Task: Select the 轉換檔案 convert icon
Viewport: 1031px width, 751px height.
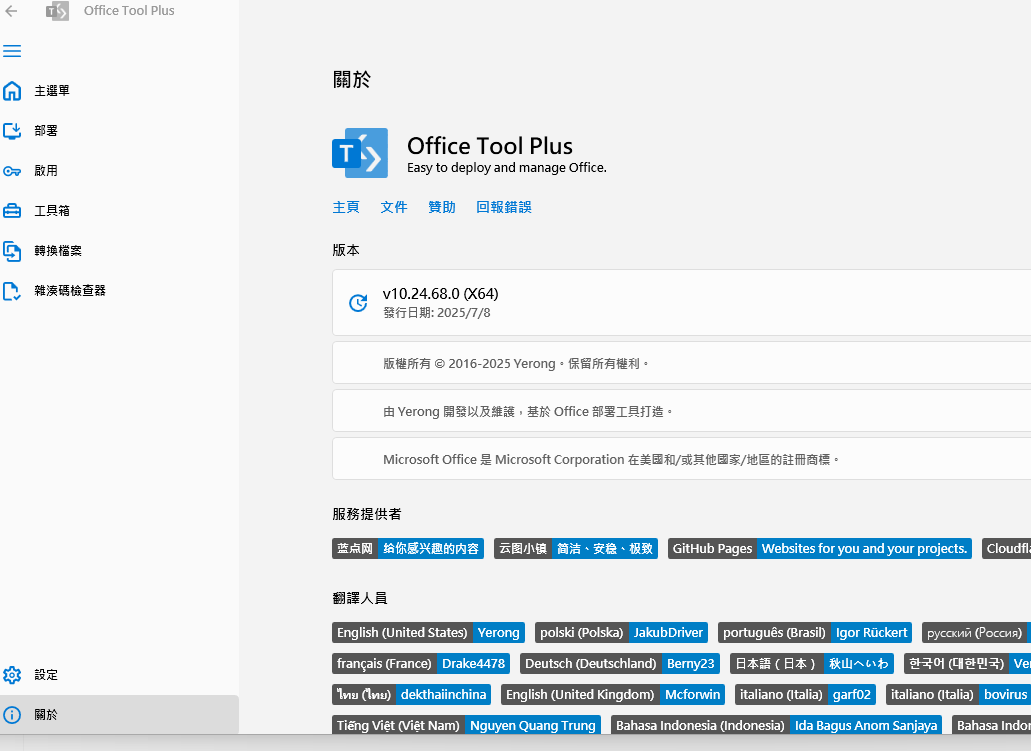Action: [12, 251]
